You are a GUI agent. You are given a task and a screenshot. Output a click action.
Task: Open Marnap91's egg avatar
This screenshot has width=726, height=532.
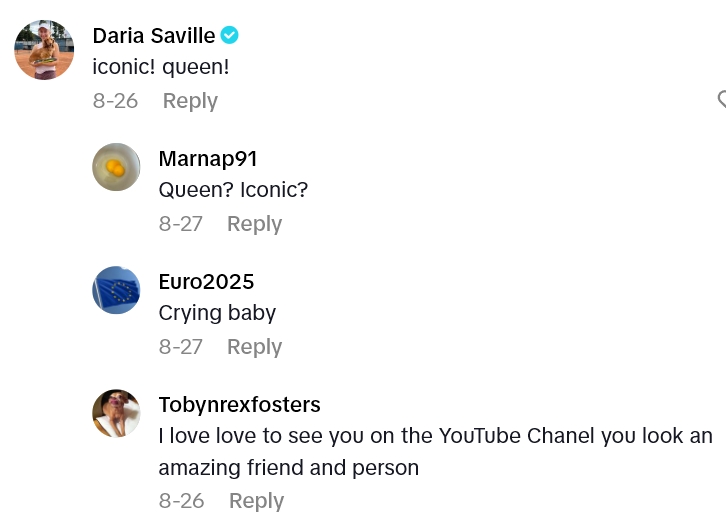116,167
